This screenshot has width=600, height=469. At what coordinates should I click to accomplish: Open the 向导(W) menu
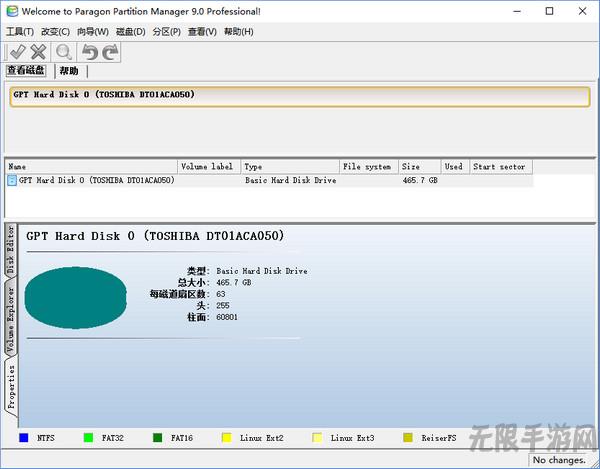pyautogui.click(x=93, y=32)
